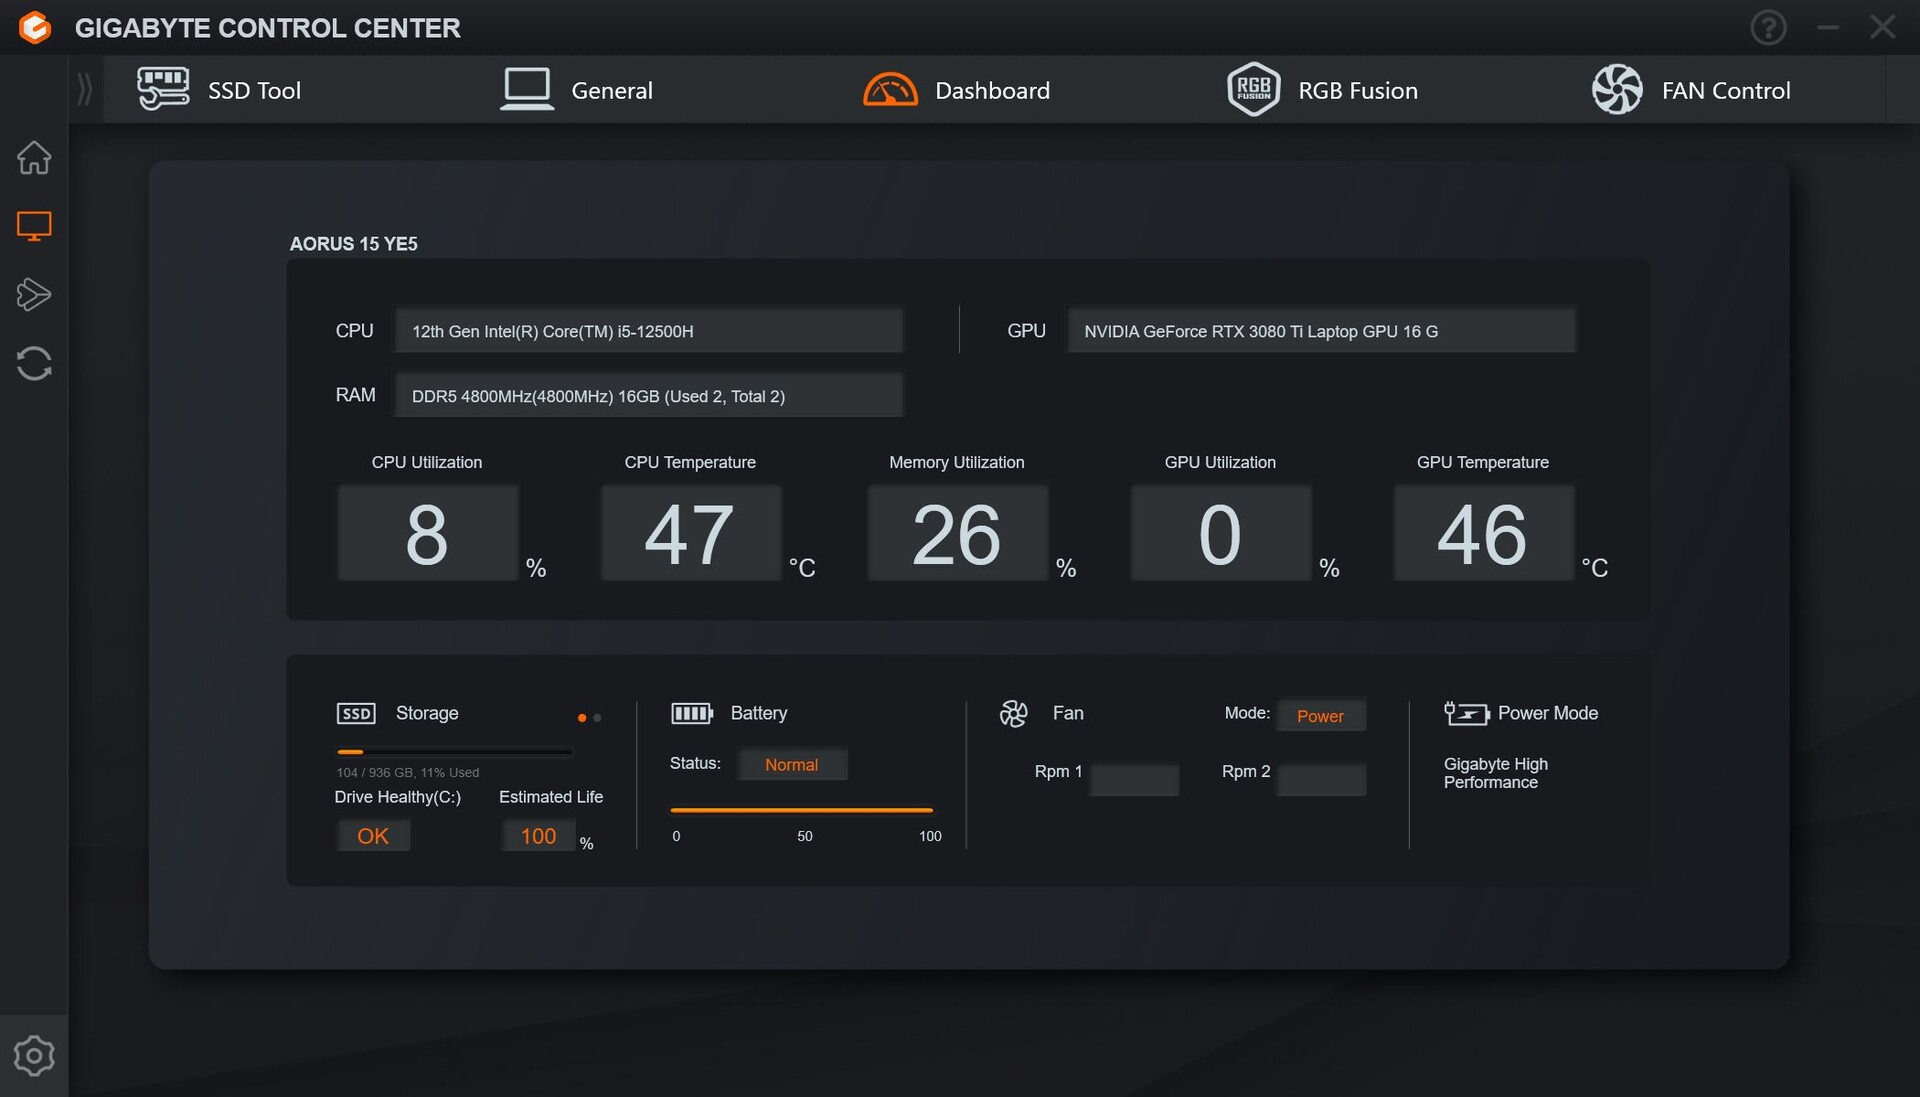This screenshot has height=1097, width=1920.
Task: Open the performance arrow sidebar icon
Action: (x=34, y=294)
